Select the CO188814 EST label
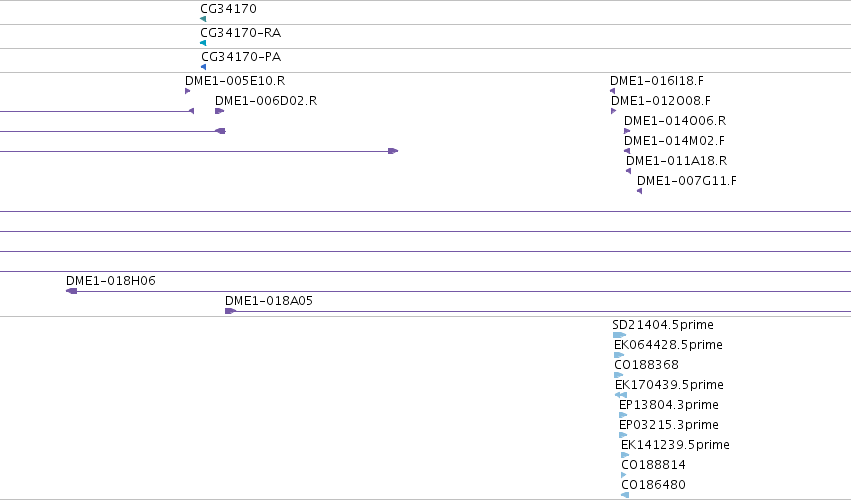 coord(653,465)
